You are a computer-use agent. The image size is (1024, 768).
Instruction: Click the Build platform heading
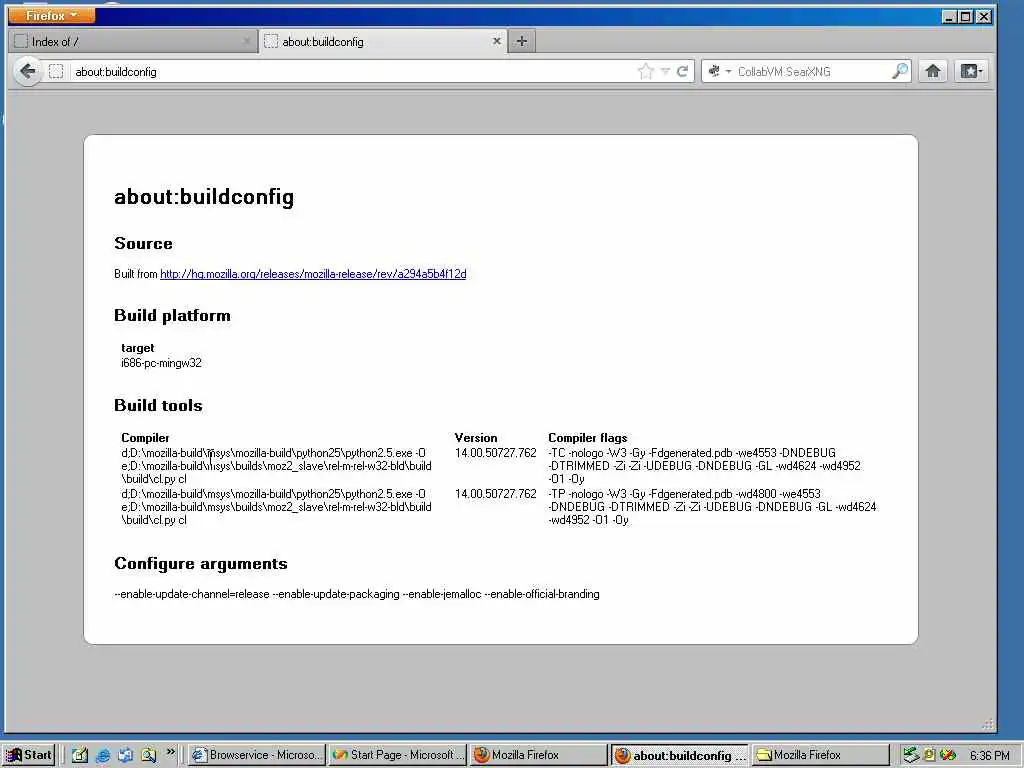172,315
